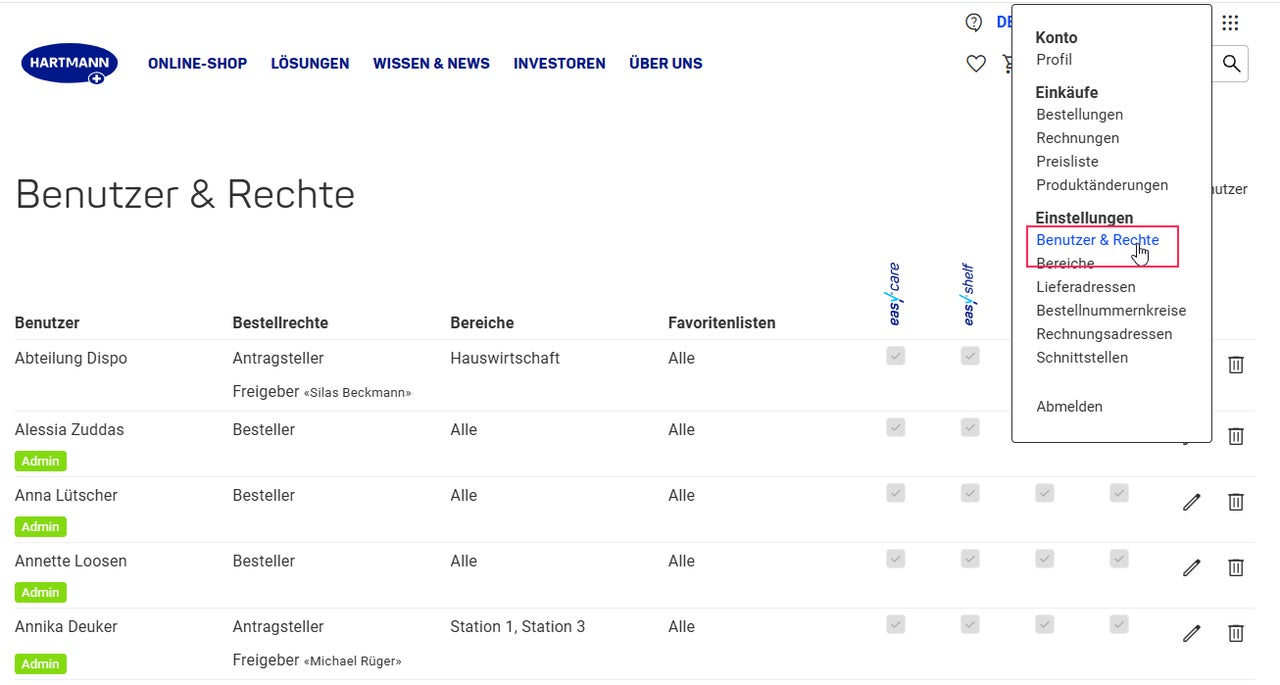This screenshot has width=1280, height=685.
Task: Select Bestellungen in account menu
Action: 1079,115
